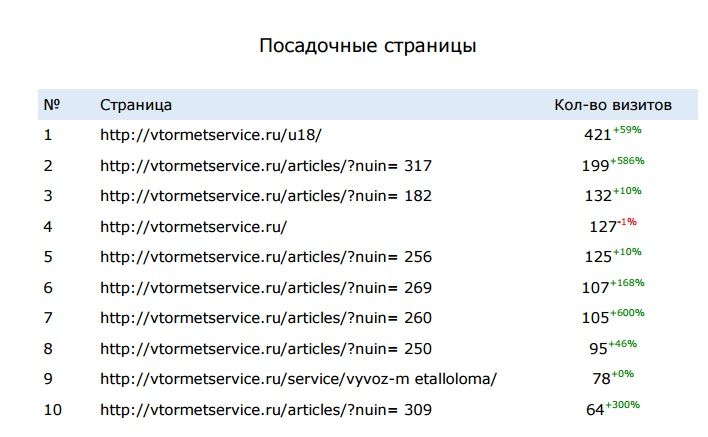Click the +600% change indicator
The height and width of the screenshot is (437, 708).
pos(628,313)
